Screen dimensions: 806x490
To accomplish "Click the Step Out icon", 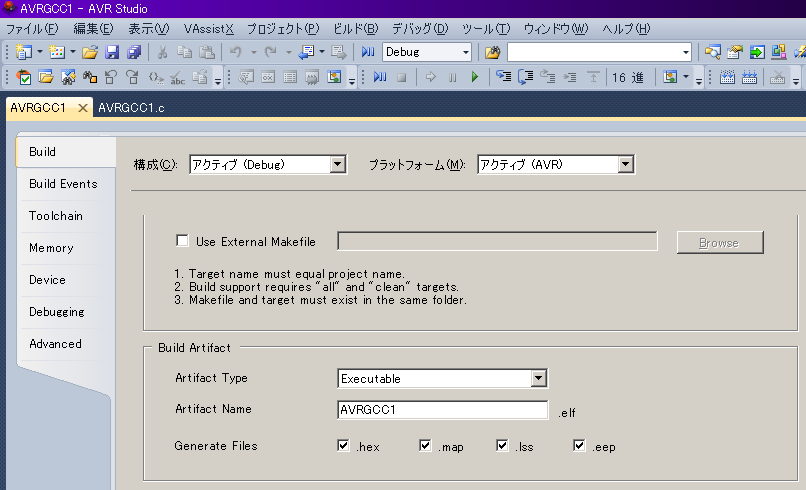I will point(547,77).
